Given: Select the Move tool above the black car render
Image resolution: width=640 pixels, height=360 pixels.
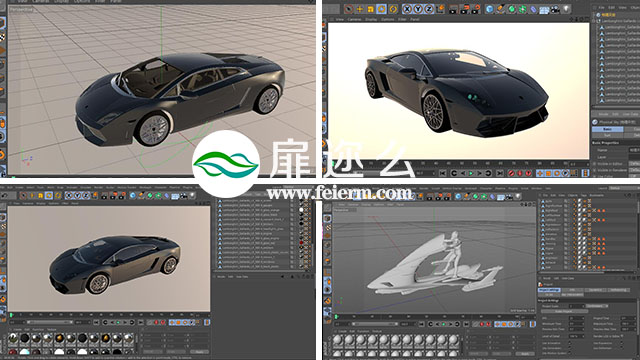Looking at the screenshot, I should [x=360, y=9].
